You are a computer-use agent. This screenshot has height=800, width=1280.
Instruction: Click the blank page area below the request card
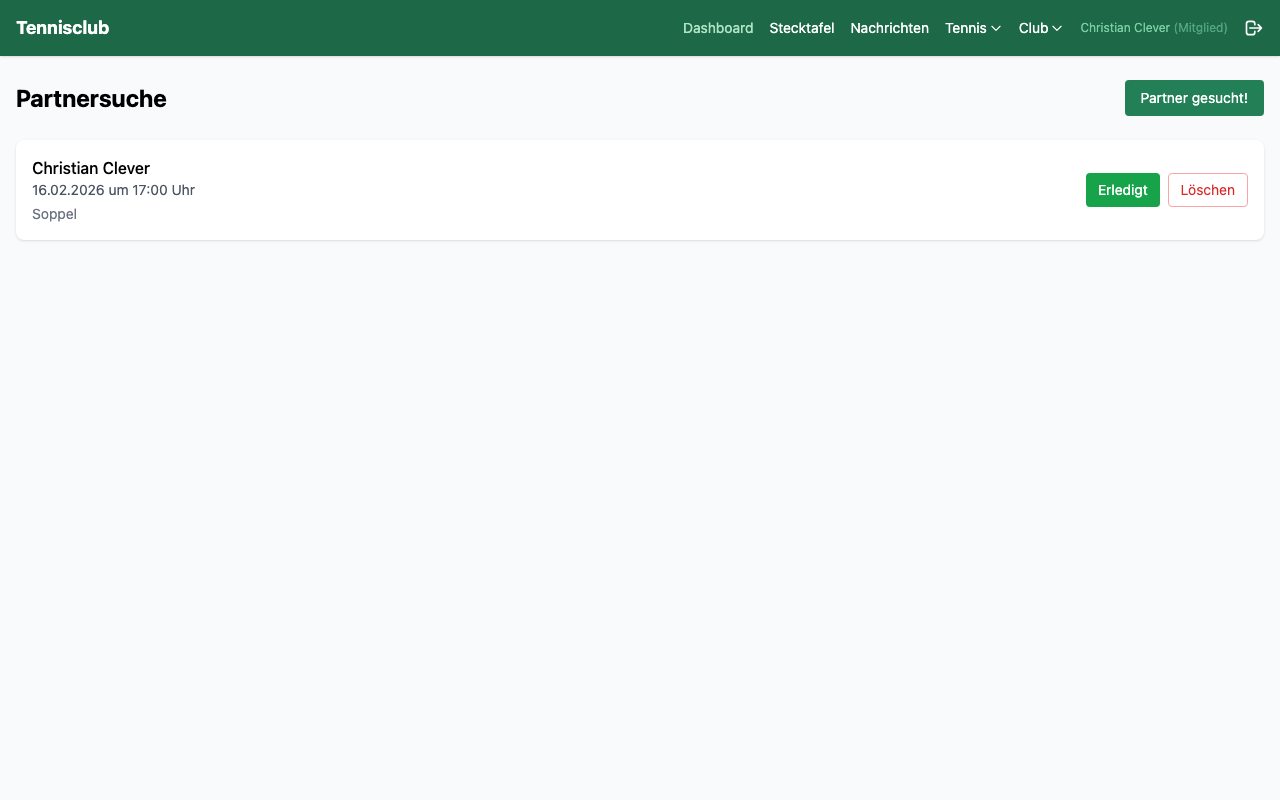coord(640,500)
